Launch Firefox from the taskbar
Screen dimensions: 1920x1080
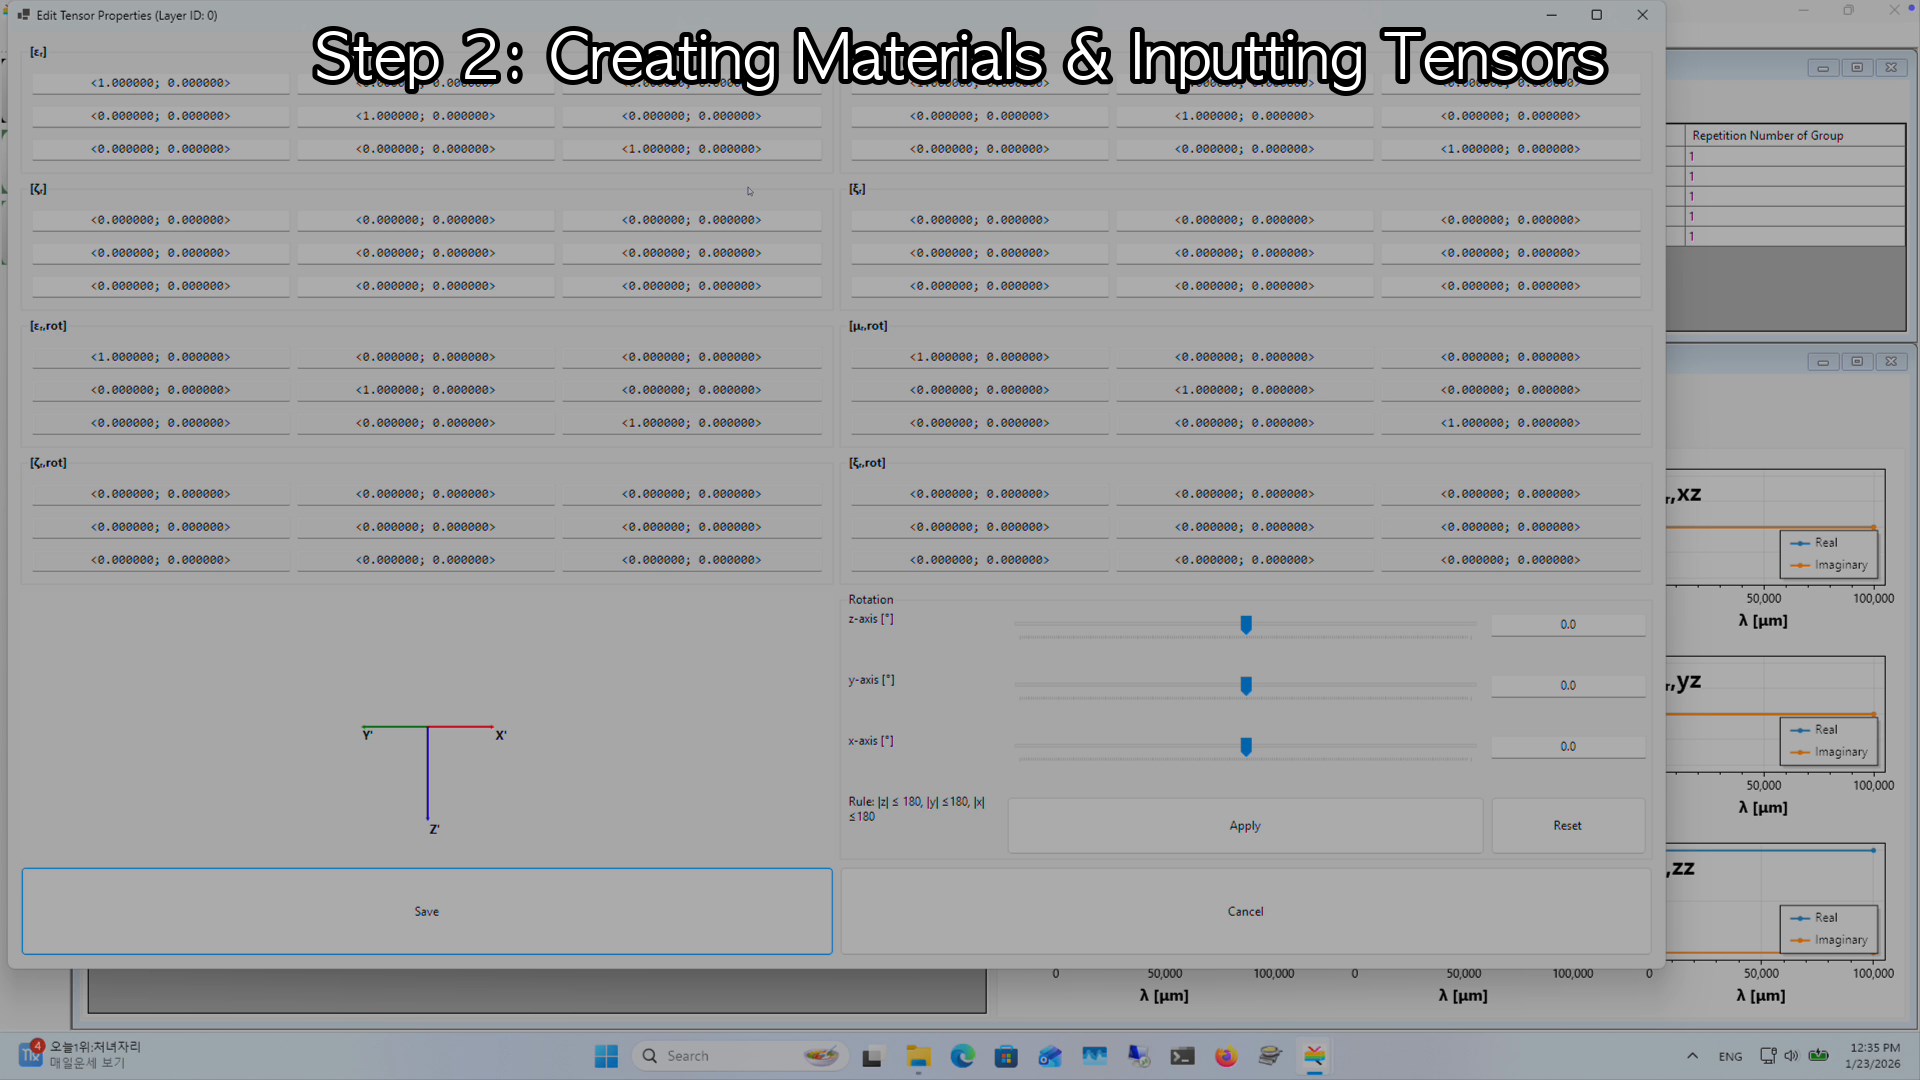[1226, 1056]
